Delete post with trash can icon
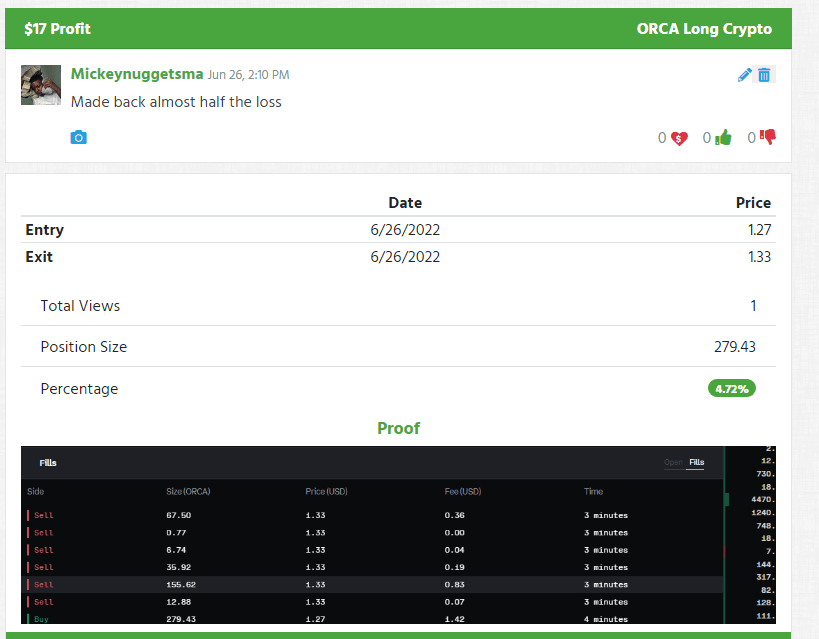The height and width of the screenshot is (639, 819). (764, 75)
